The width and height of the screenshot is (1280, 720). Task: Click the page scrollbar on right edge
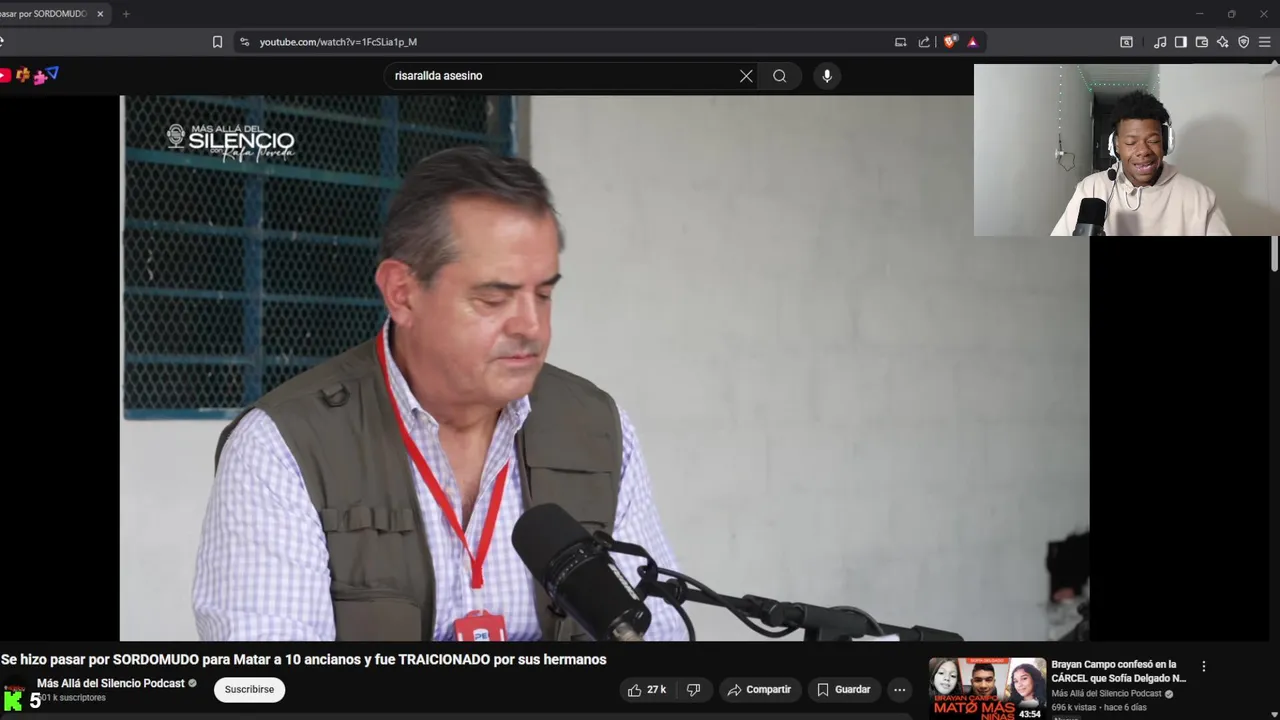coord(1275,254)
